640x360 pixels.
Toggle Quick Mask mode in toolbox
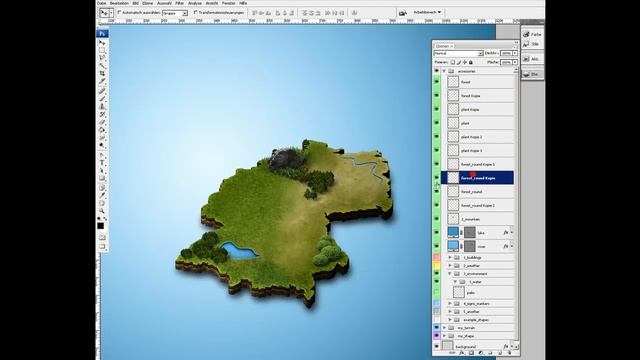(x=102, y=238)
